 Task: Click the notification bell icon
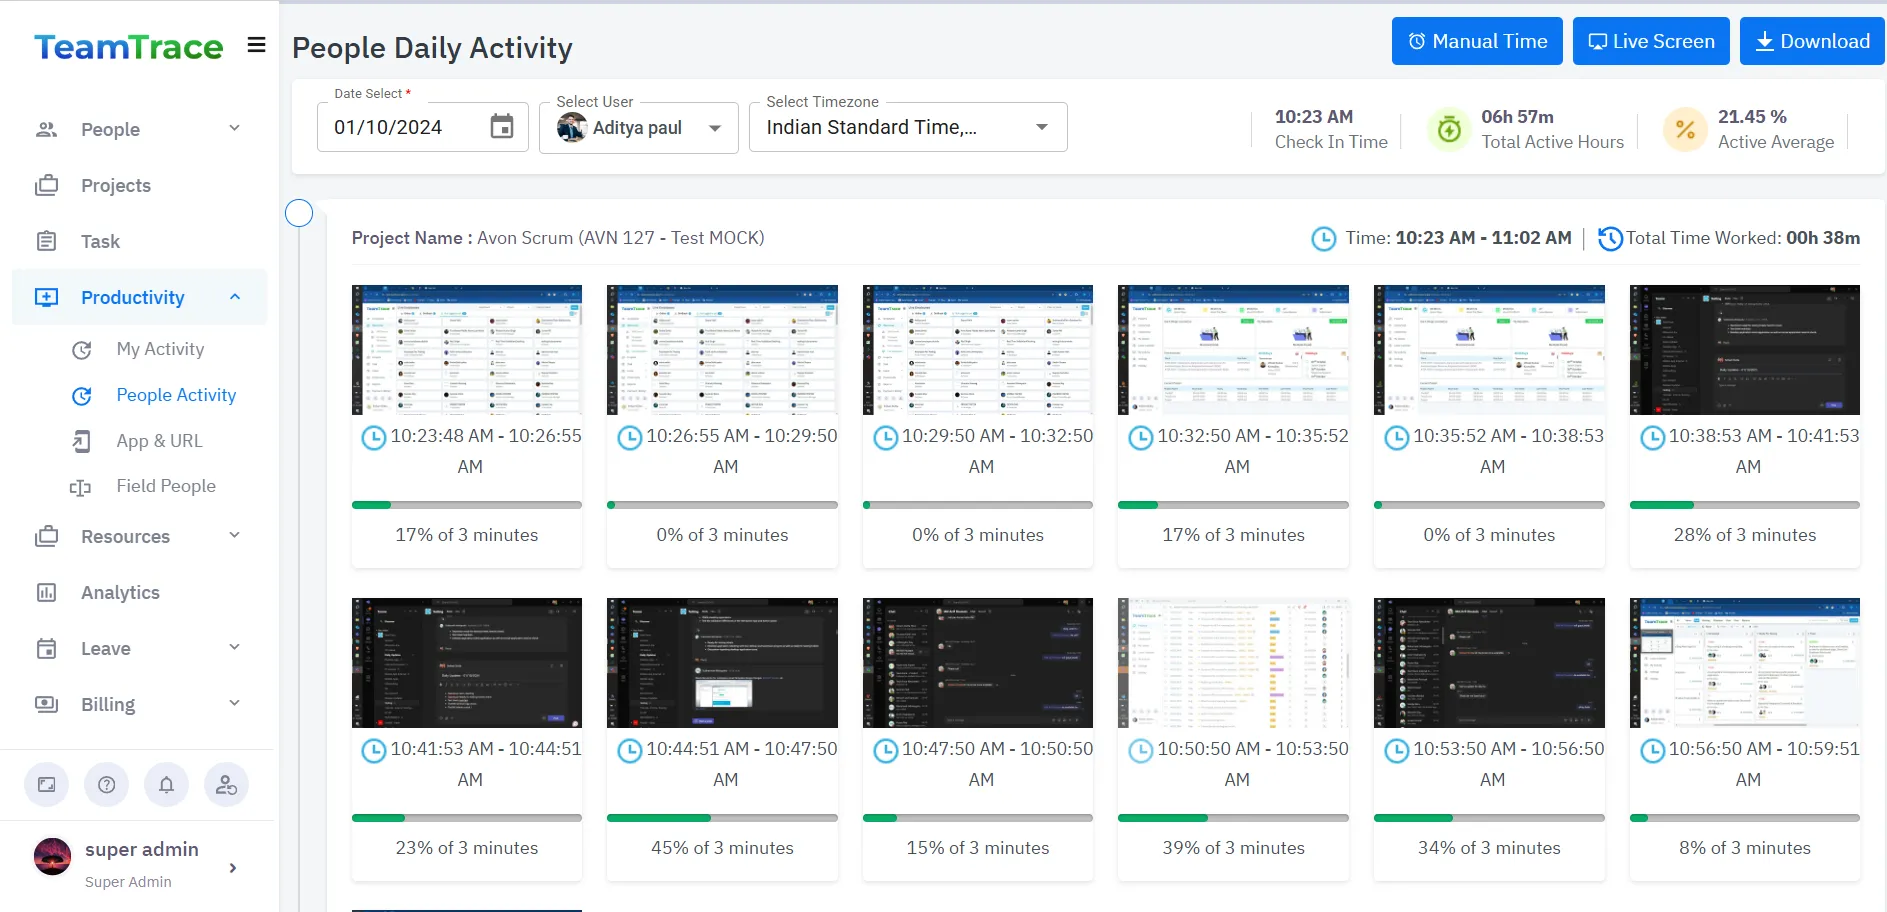pos(166,785)
